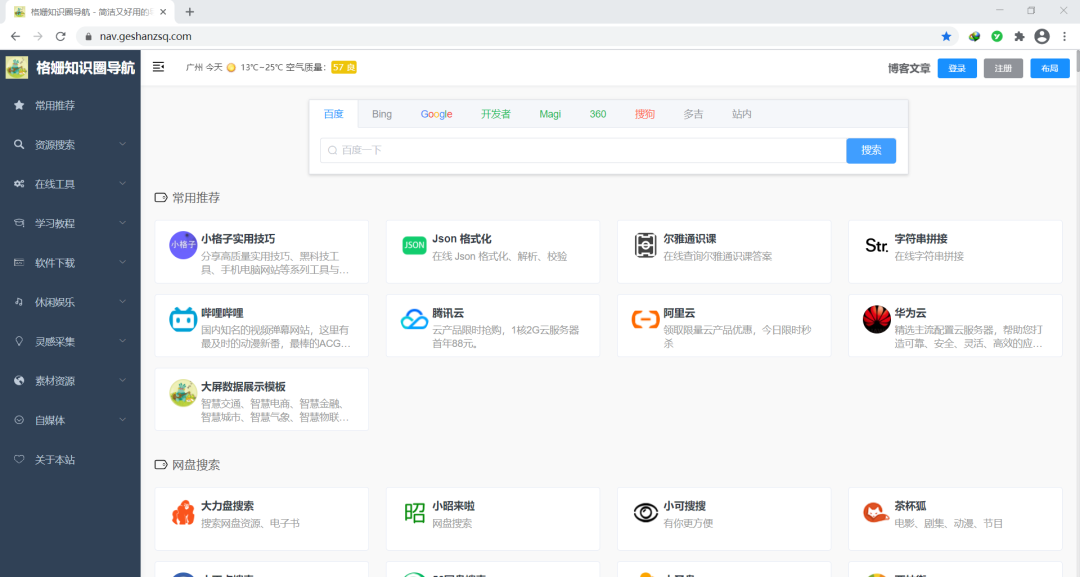Click the lightbulb icon beside 灵感采集
This screenshot has width=1080, height=577.
(x=19, y=341)
